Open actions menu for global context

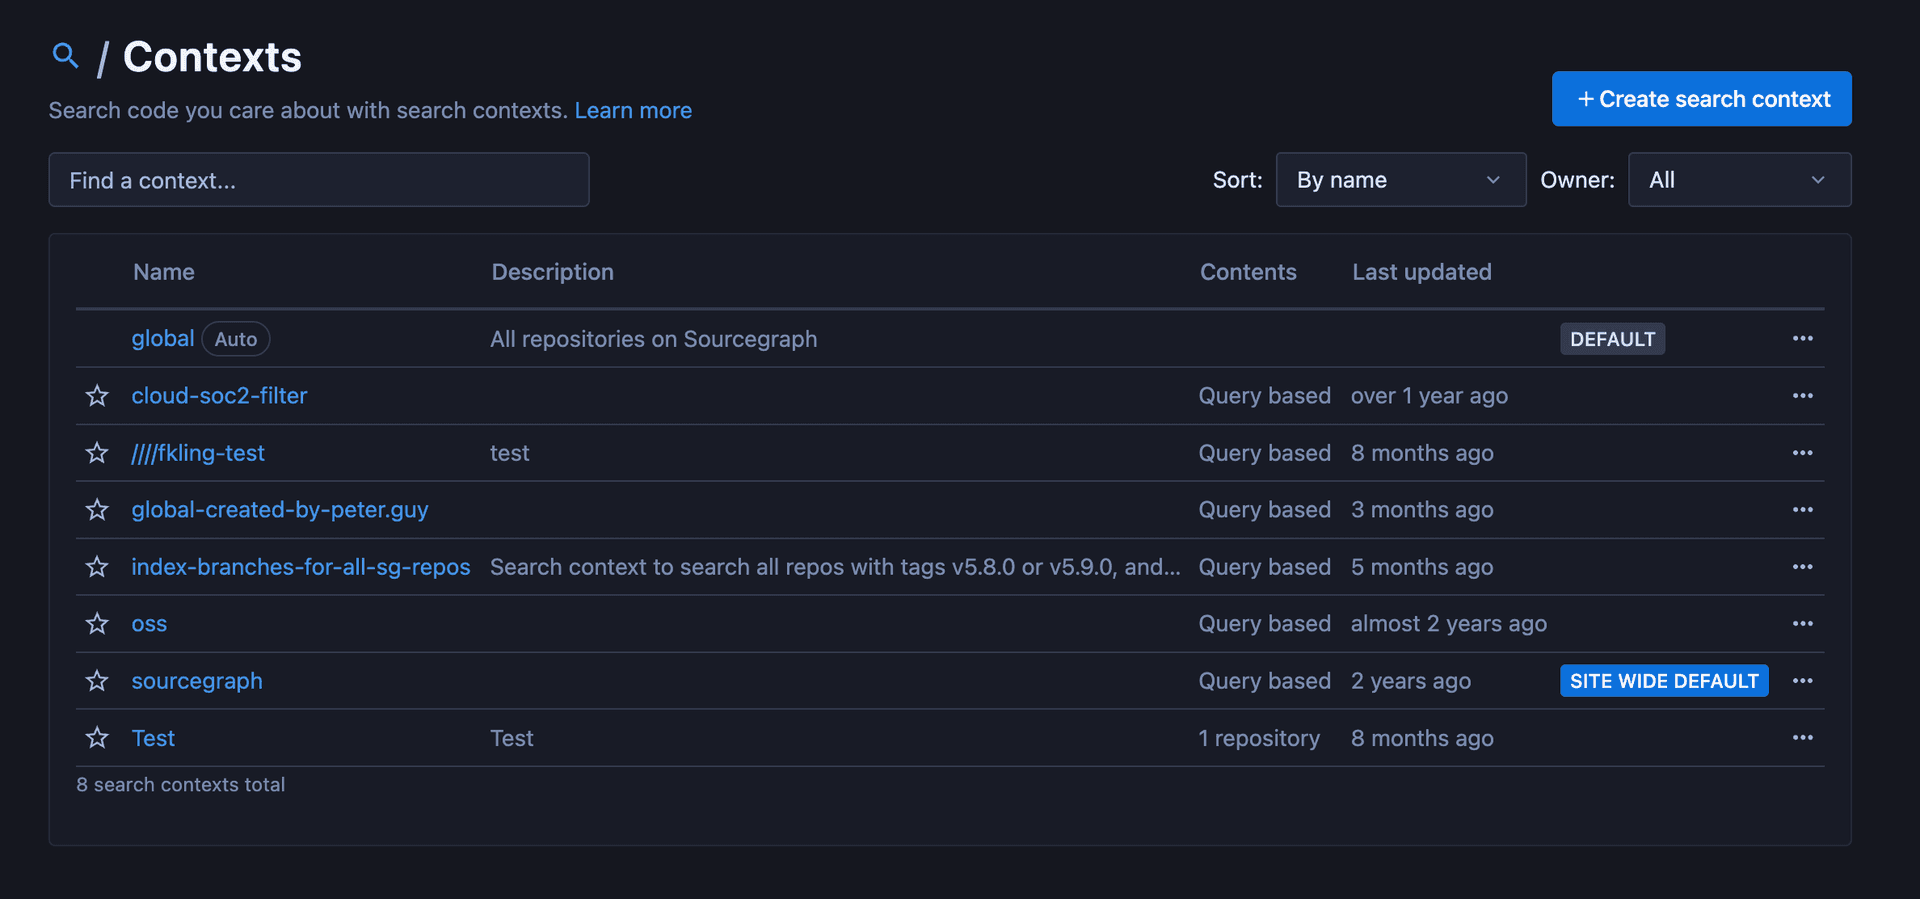pos(1803,338)
